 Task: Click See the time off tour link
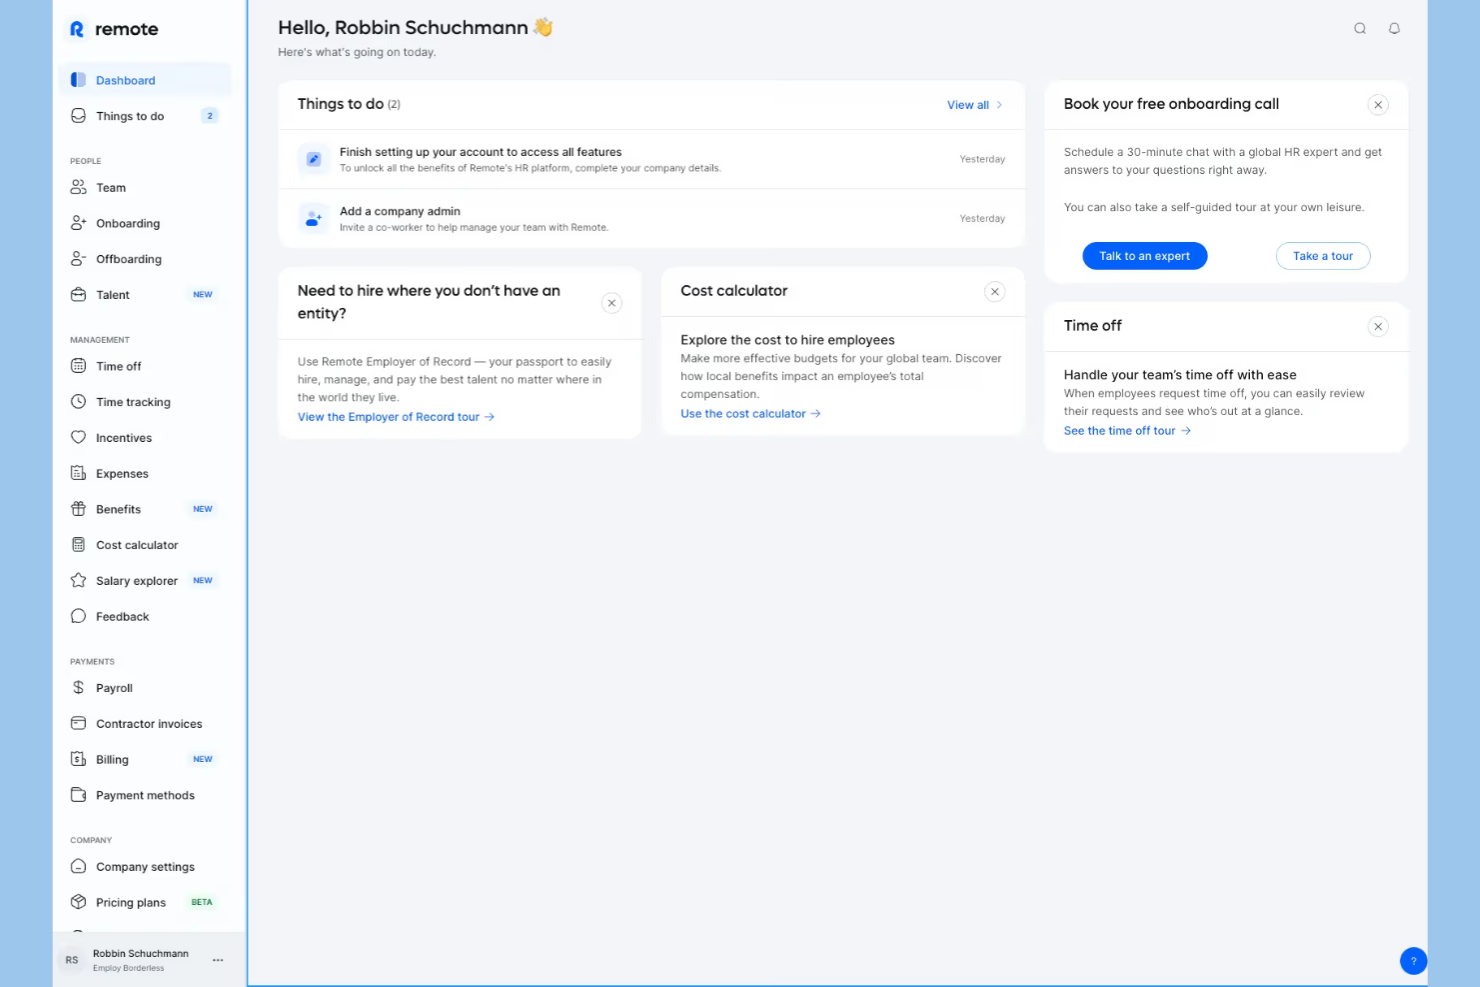[1127, 431]
